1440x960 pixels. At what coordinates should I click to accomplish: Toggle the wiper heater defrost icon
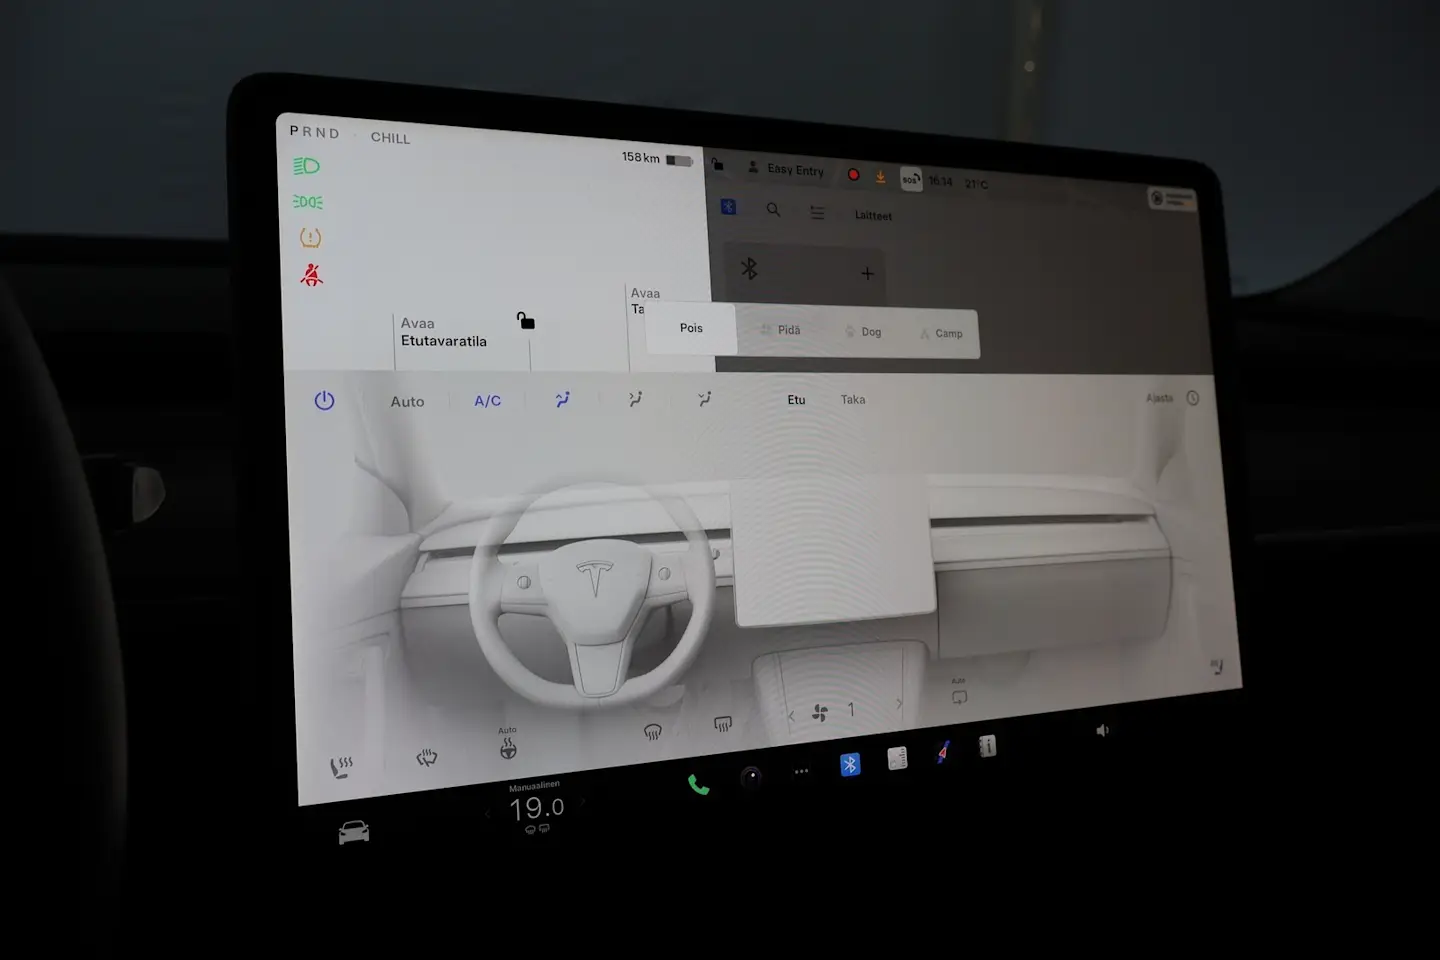pos(427,758)
